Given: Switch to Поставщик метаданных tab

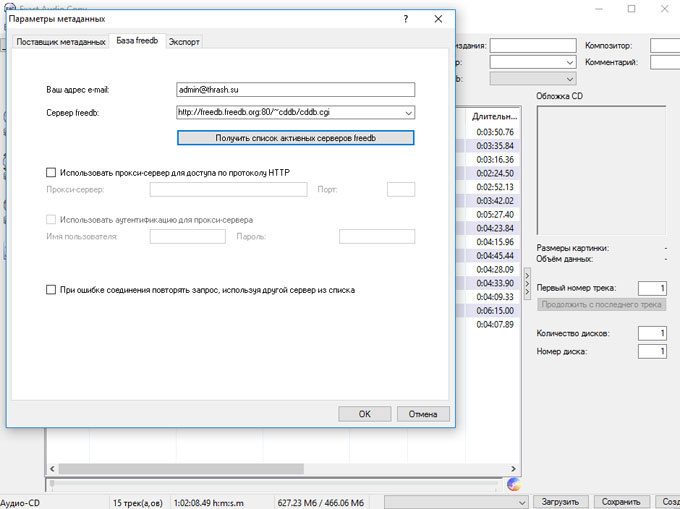Looking at the screenshot, I should pyautogui.click(x=60, y=42).
